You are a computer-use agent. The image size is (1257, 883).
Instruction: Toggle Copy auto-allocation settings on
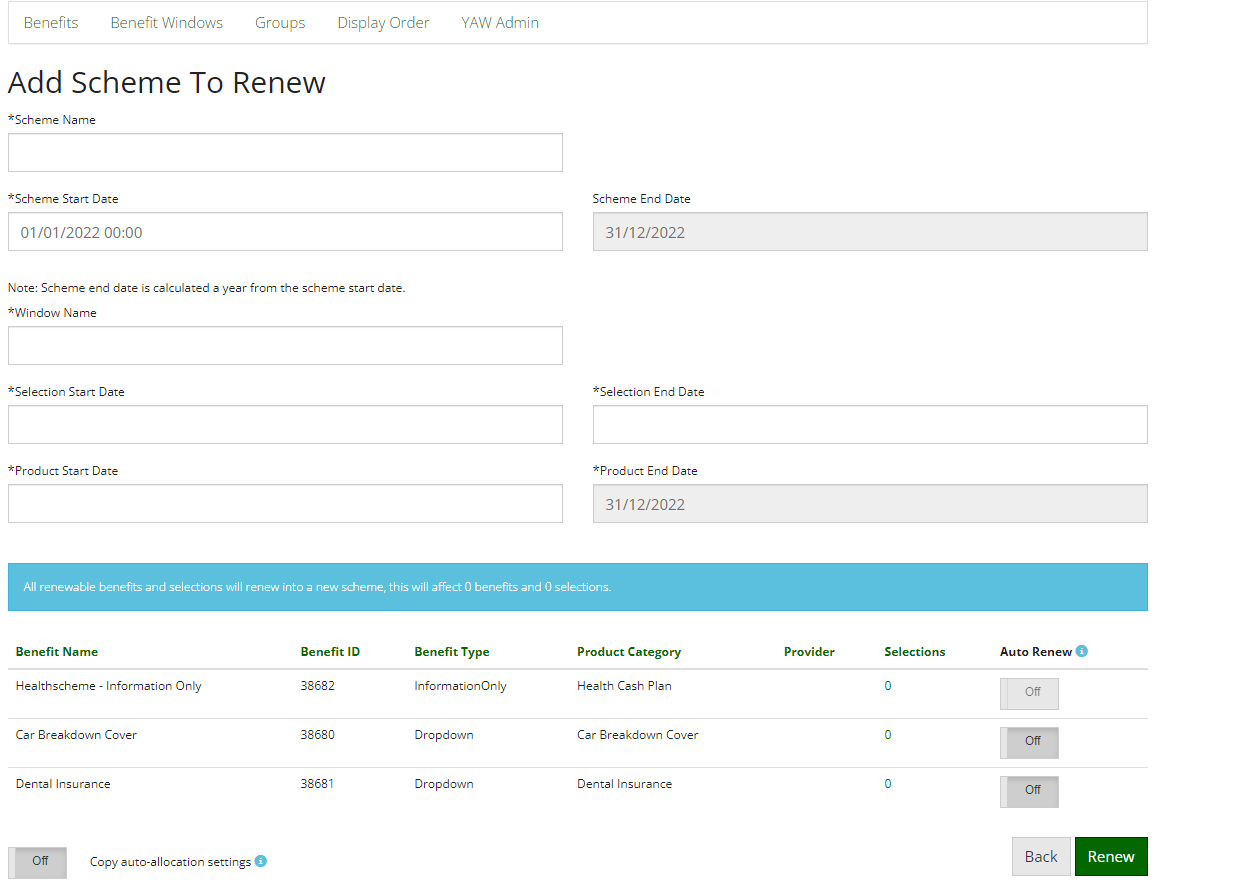coord(37,861)
